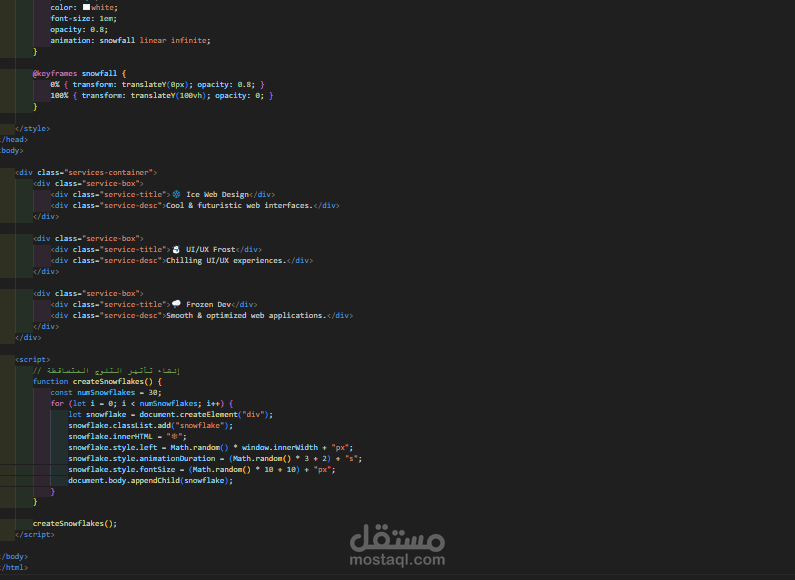Click the "snowflake.style.fontSize" line
Viewport: 795px width, 580px height.
coord(202,469)
